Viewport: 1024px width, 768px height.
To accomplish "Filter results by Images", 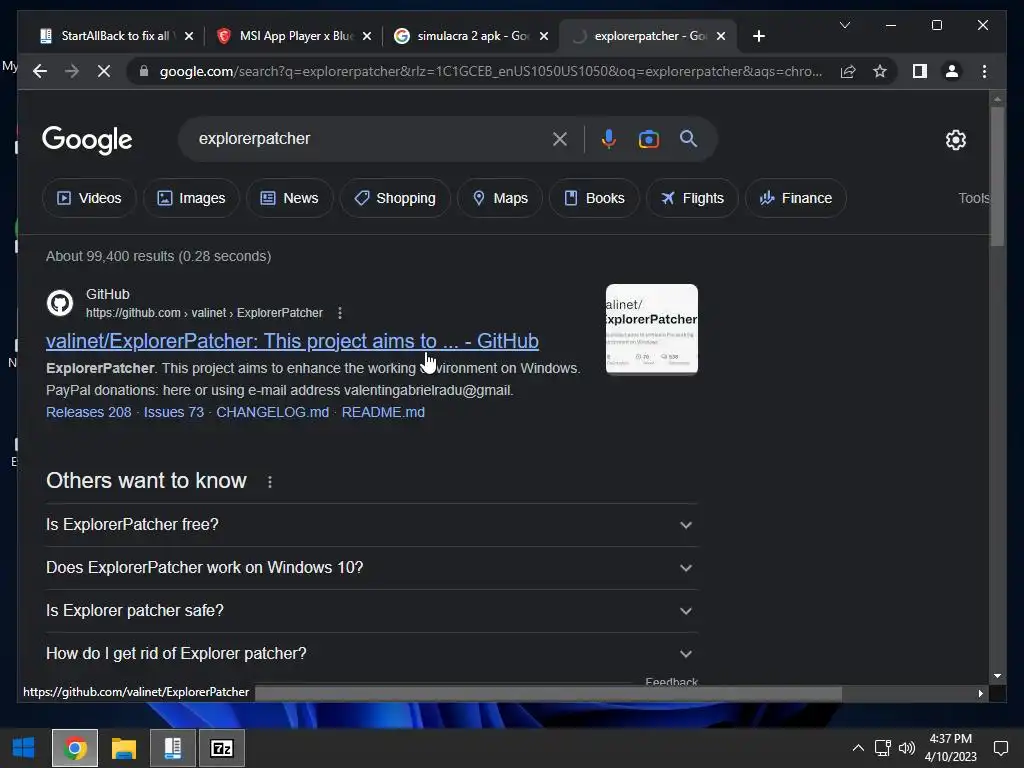I will (191, 198).
